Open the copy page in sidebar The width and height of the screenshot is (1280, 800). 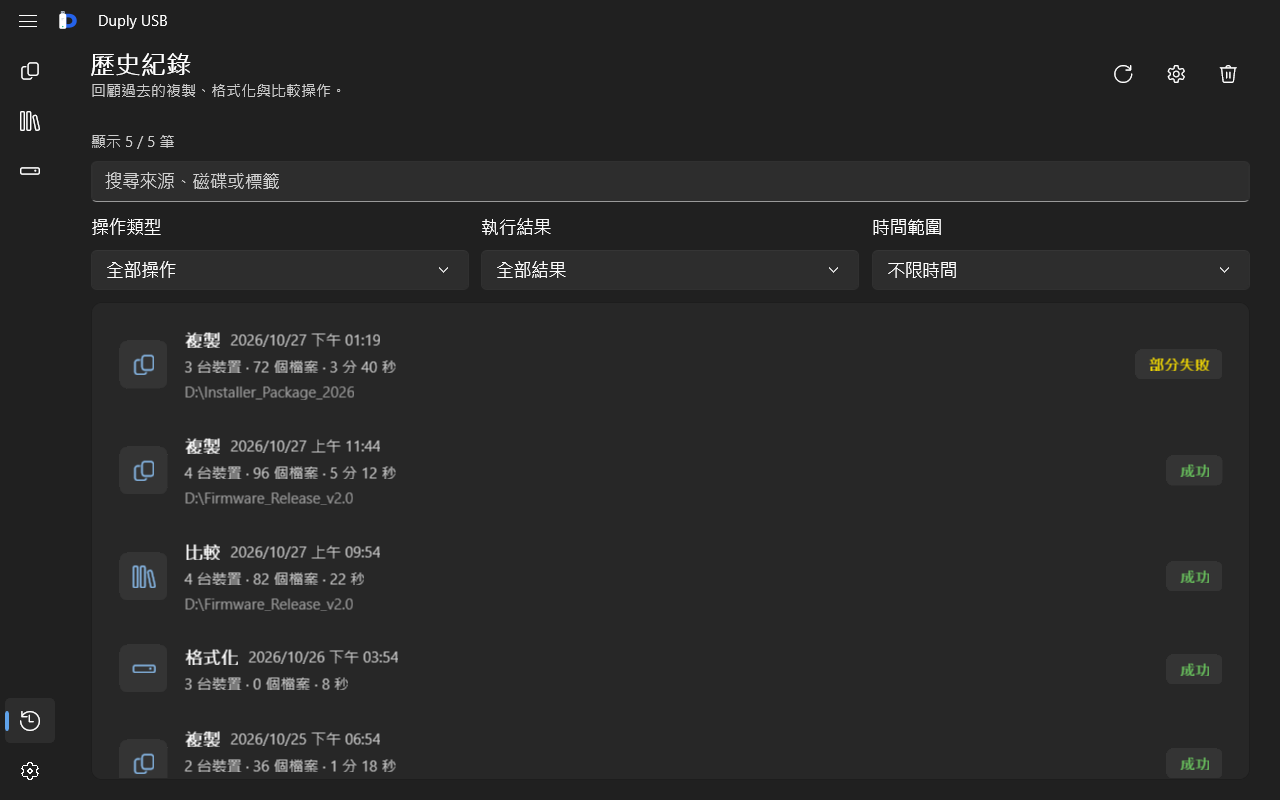click(30, 71)
